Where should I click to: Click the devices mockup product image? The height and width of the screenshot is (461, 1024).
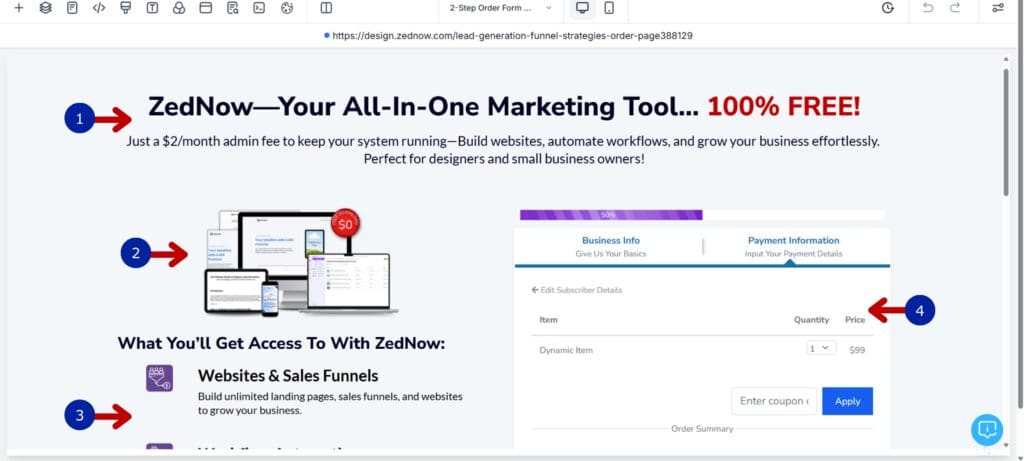click(x=300, y=262)
